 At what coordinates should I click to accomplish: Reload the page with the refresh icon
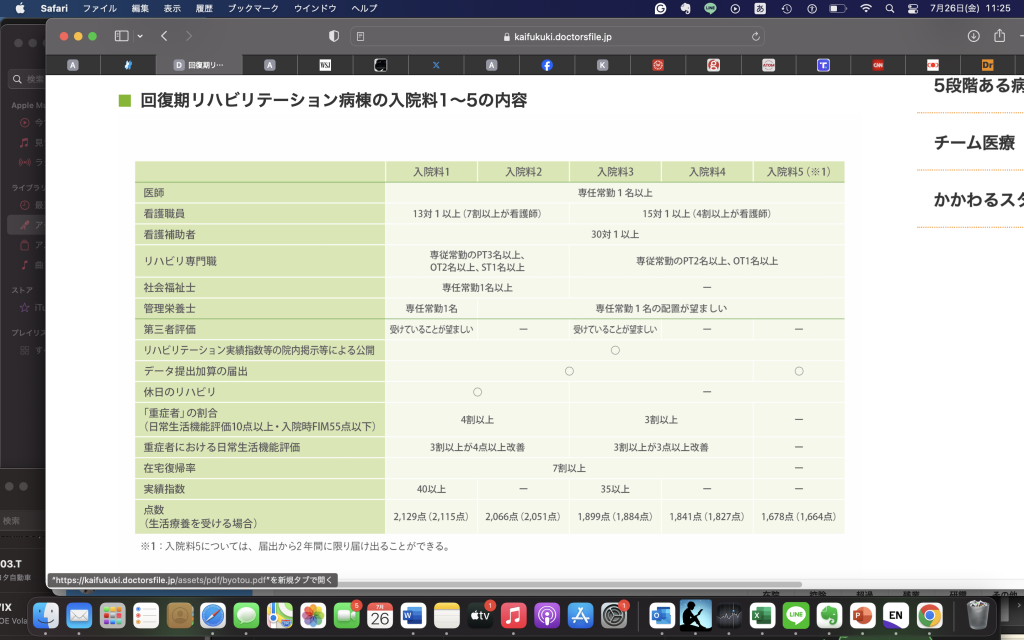(x=756, y=36)
